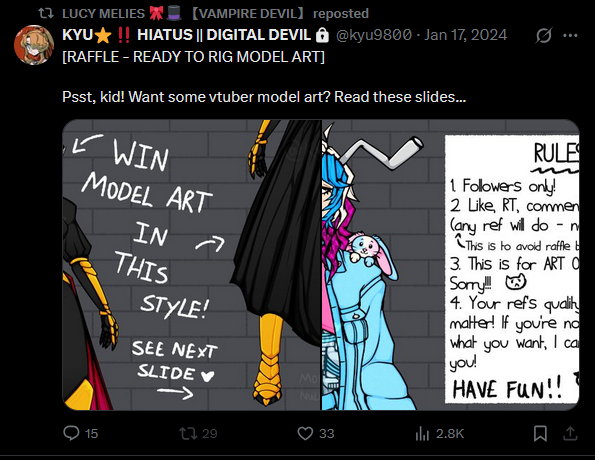Open the Jan 17, 2024 timestamp
Viewport: 595px width, 460px height.
[x=465, y=35]
